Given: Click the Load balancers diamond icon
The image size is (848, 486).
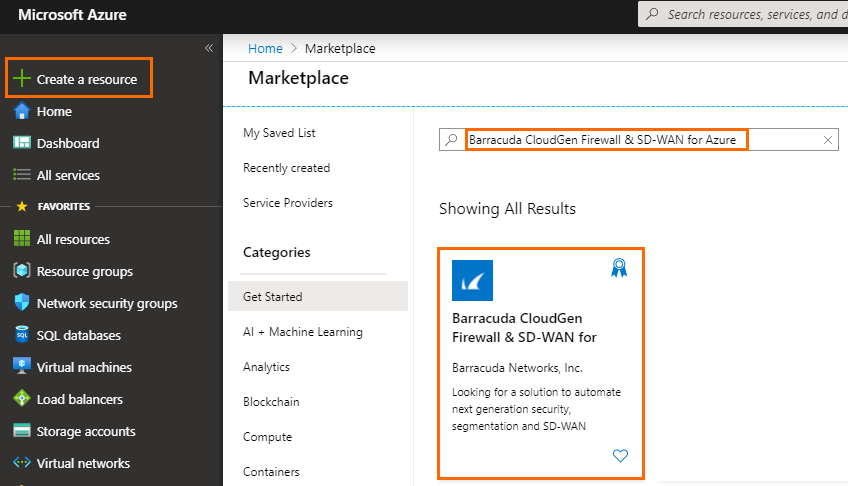Looking at the screenshot, I should pyautogui.click(x=22, y=398).
